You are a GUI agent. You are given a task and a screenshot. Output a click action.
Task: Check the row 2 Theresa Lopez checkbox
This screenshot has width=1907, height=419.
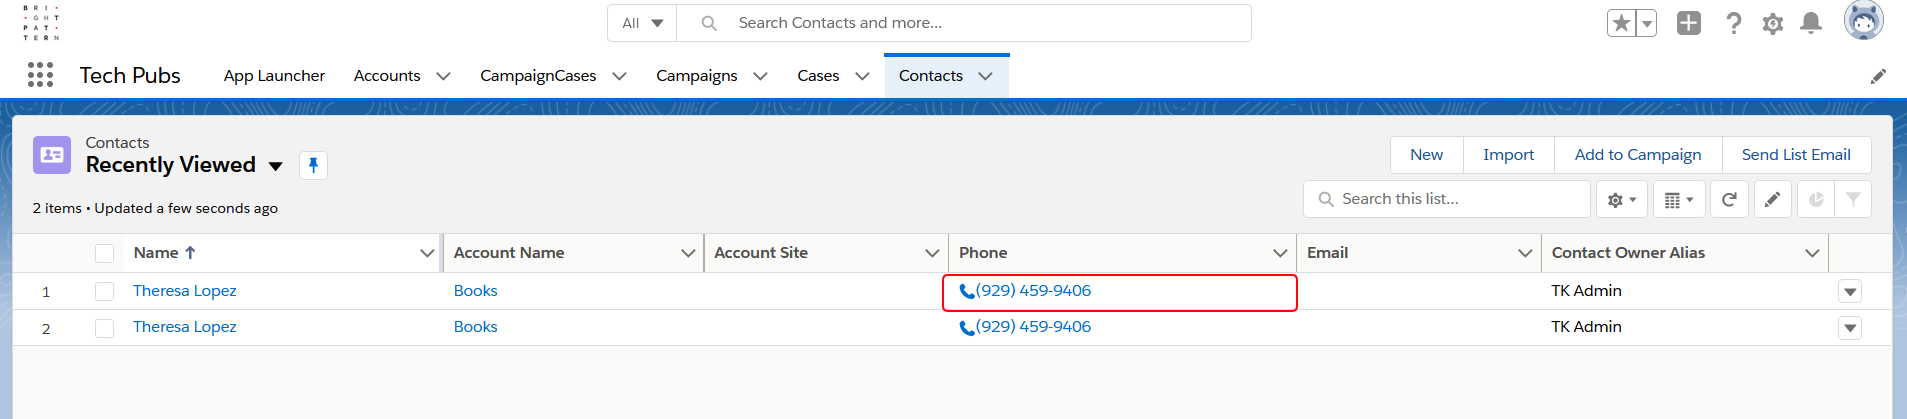point(104,328)
